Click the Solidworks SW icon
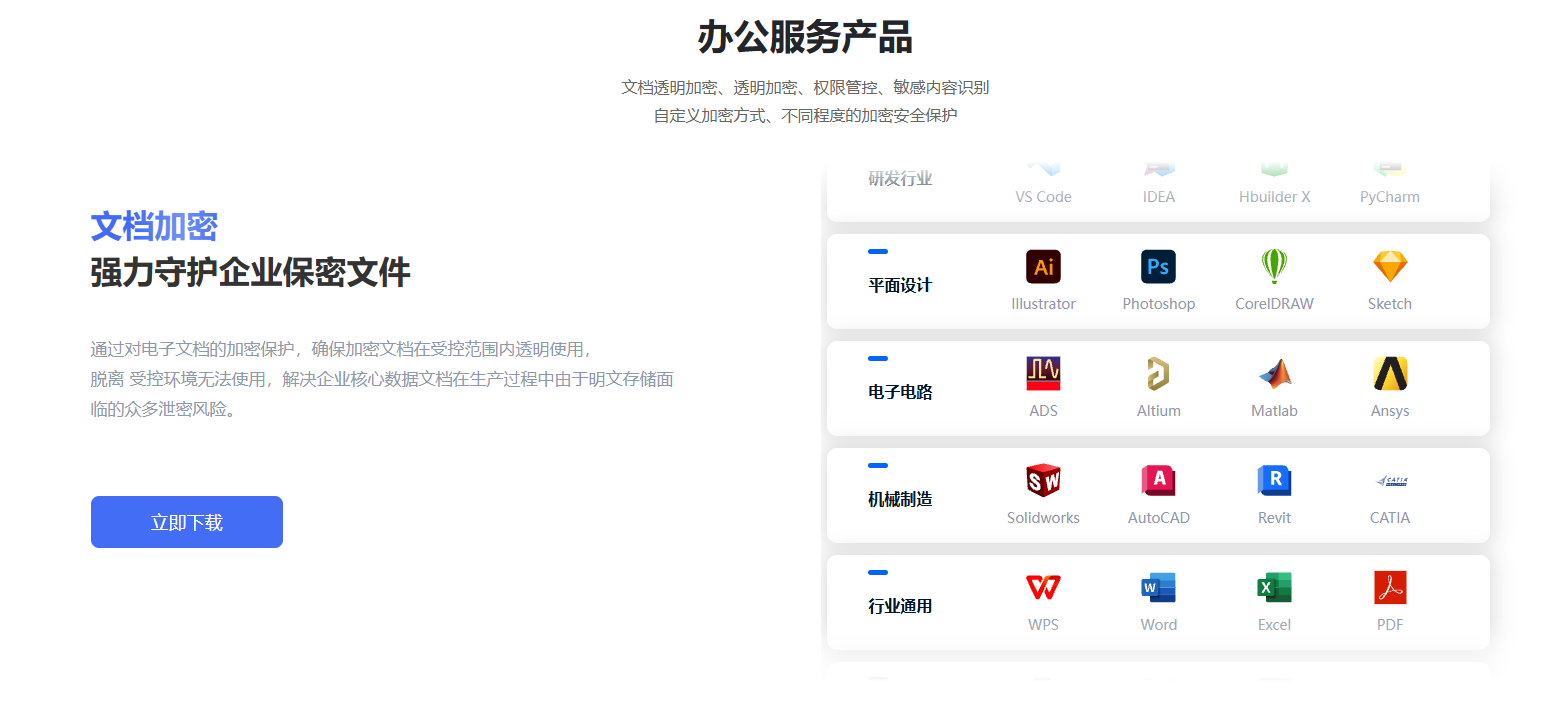Viewport: 1561px width, 713px height. [1043, 481]
